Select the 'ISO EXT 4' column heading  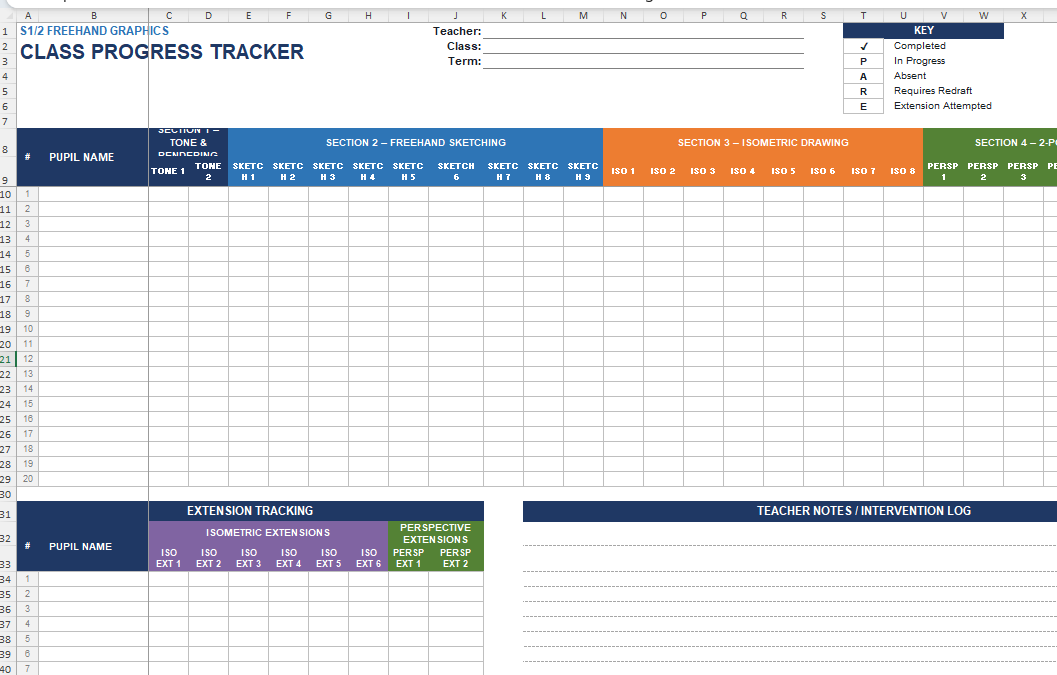click(x=289, y=558)
